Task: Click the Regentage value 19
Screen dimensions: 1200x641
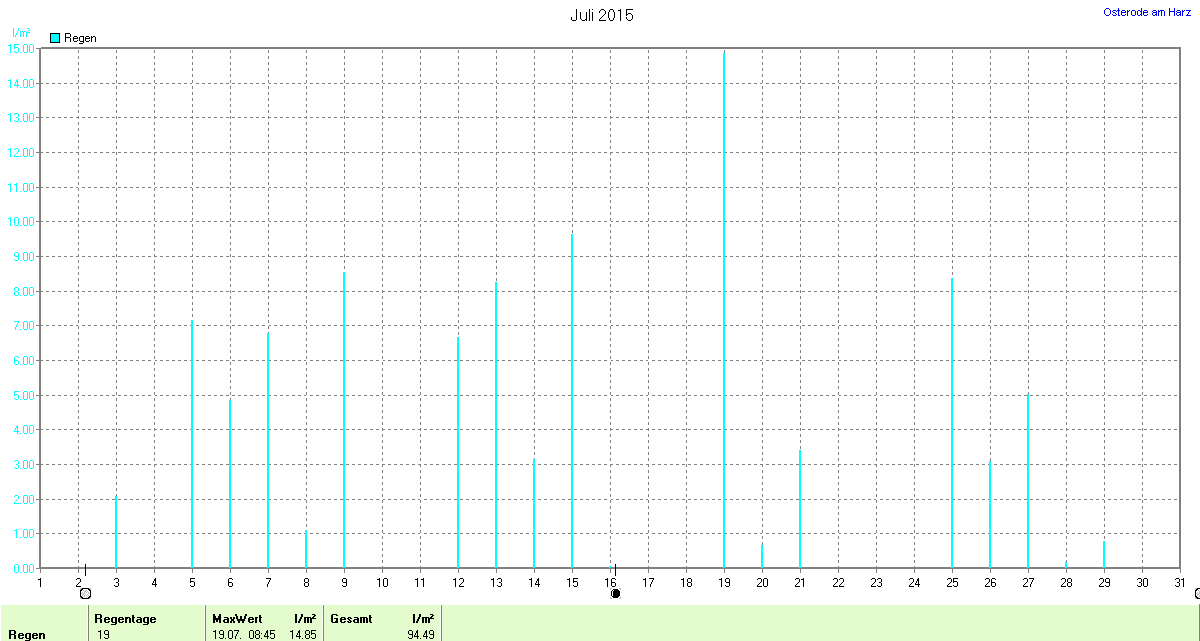Action: (x=103, y=634)
